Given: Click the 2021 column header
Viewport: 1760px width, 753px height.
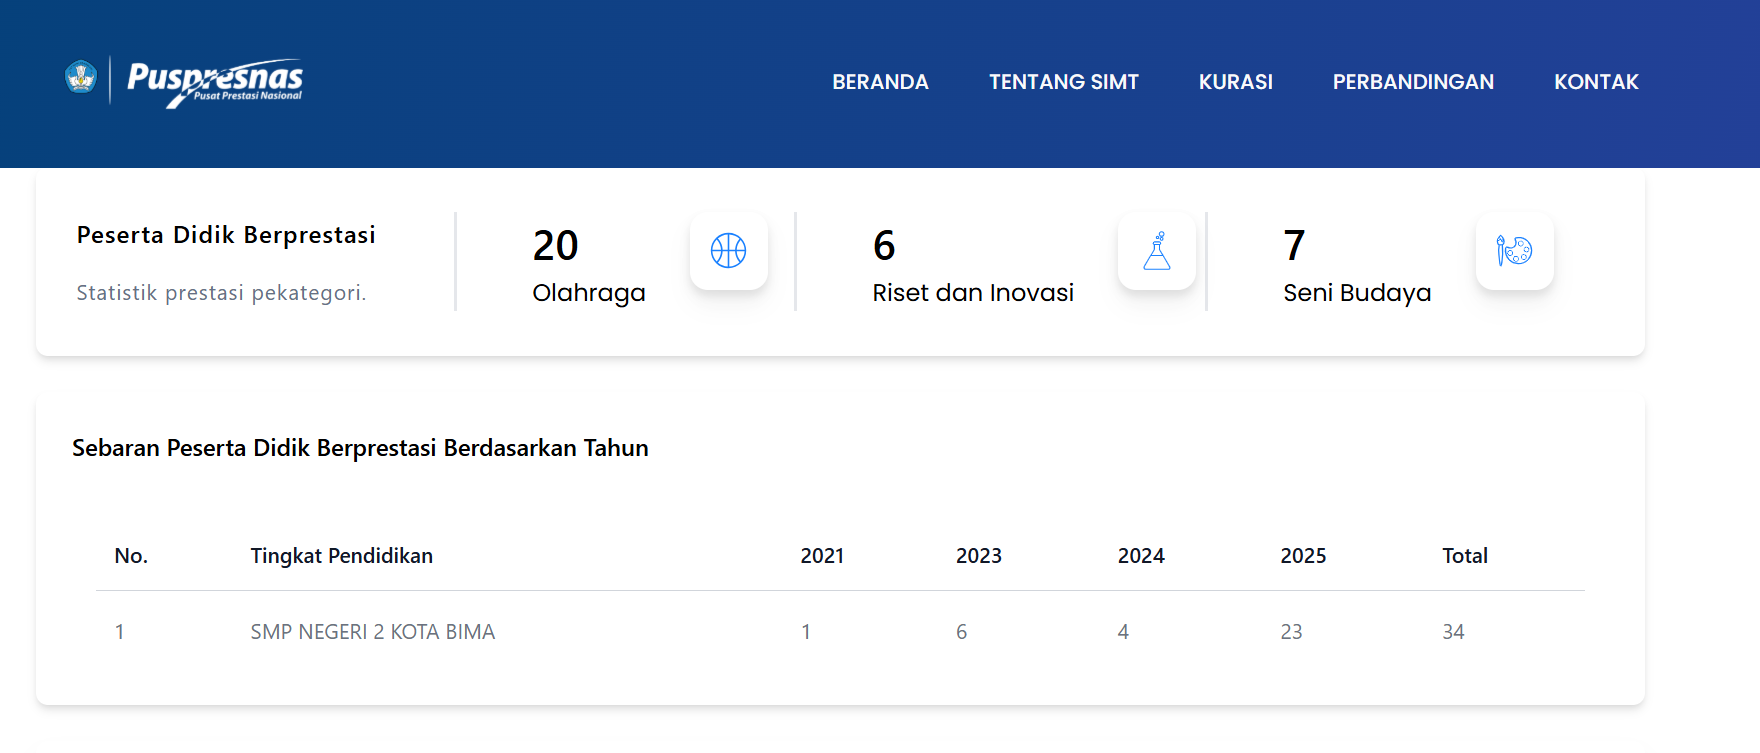Looking at the screenshot, I should [x=822, y=556].
